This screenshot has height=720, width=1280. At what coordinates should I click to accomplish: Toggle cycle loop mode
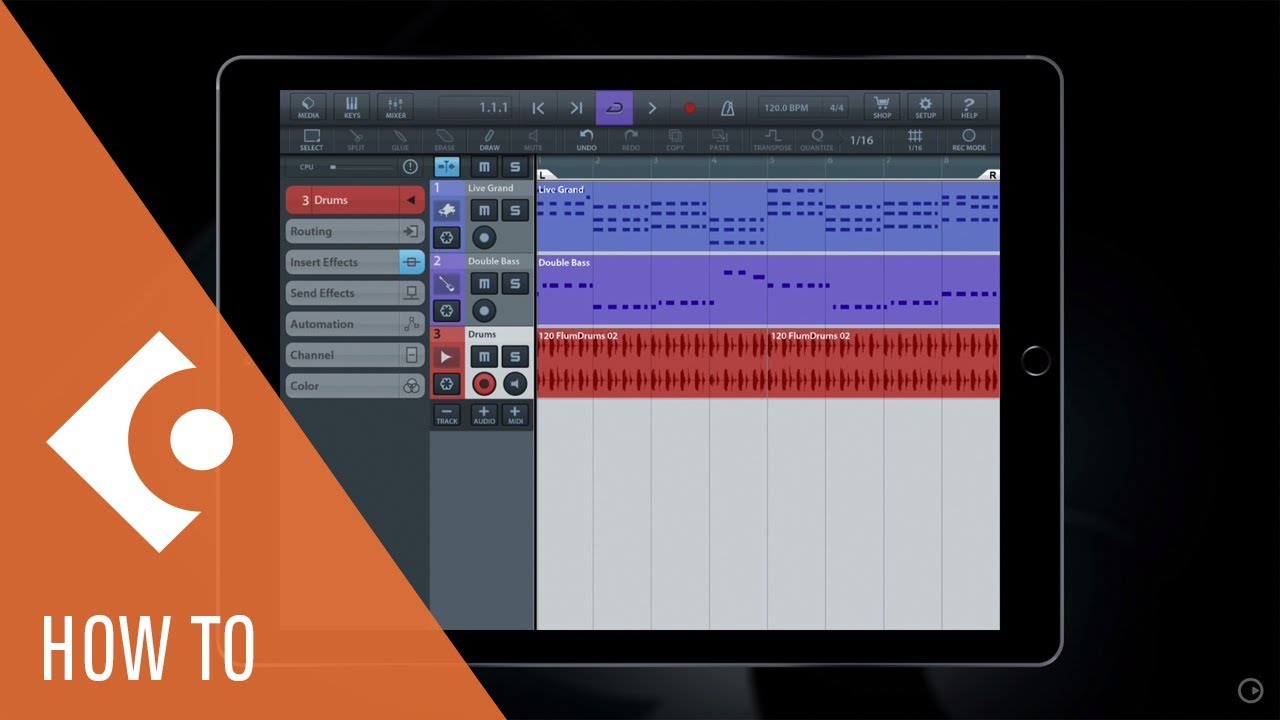(614, 108)
